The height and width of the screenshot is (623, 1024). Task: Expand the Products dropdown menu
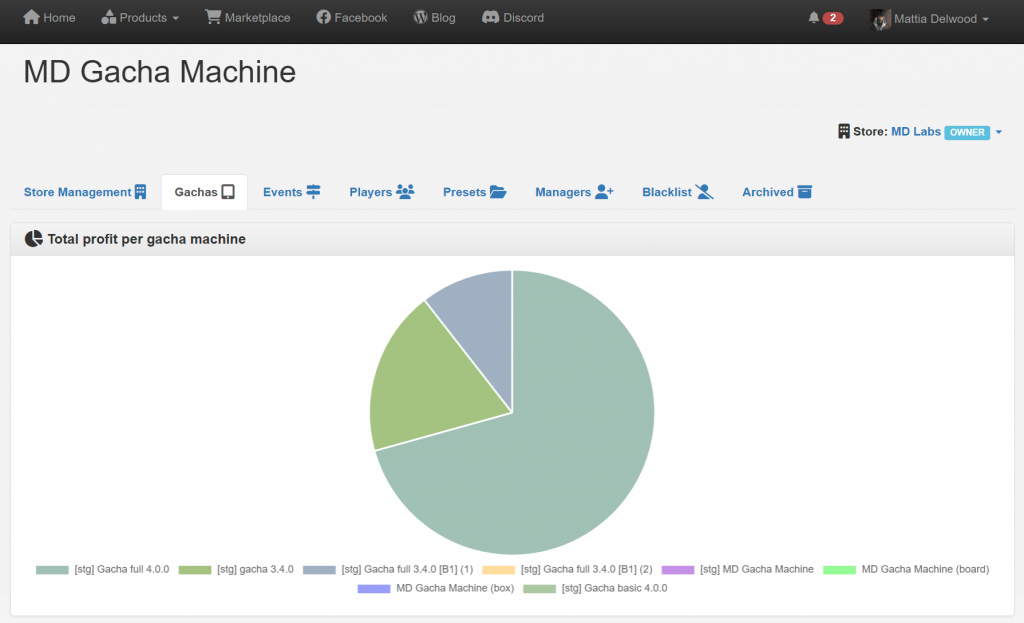pos(140,18)
